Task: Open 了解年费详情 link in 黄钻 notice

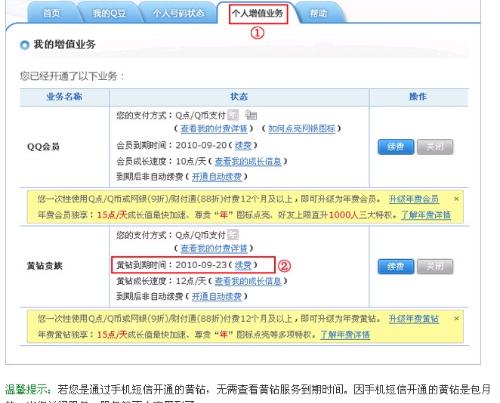Action: tap(345, 334)
